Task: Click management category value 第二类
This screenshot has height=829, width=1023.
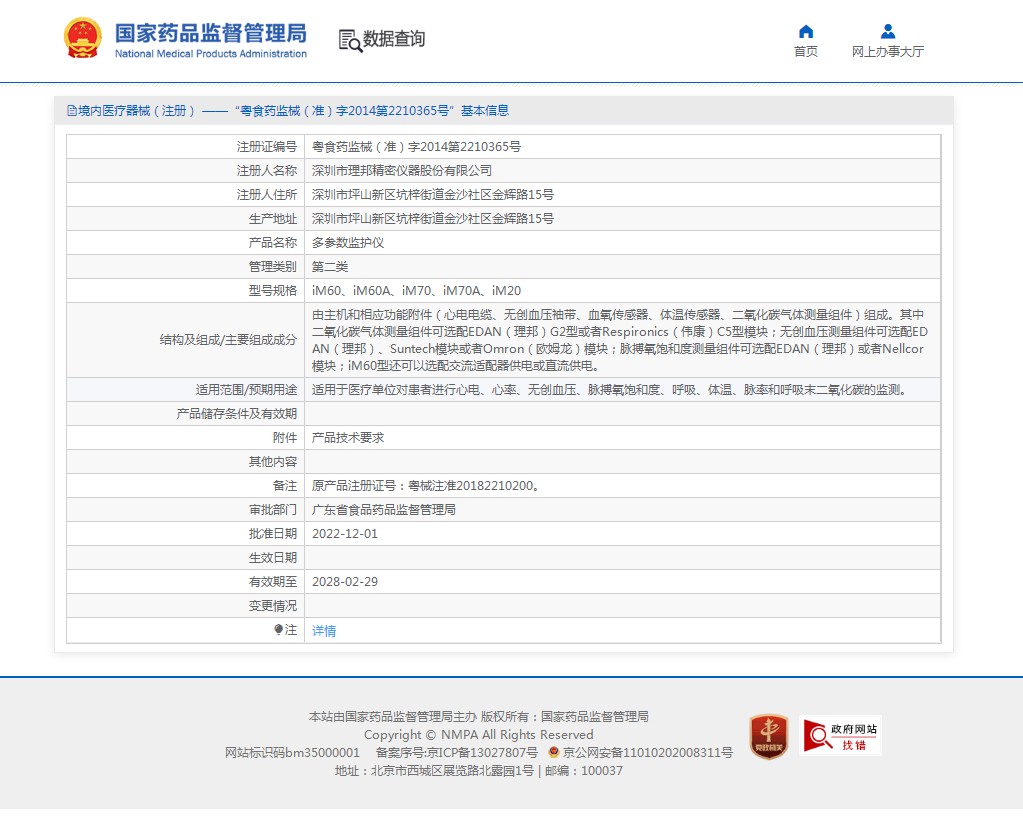Action: click(x=330, y=267)
